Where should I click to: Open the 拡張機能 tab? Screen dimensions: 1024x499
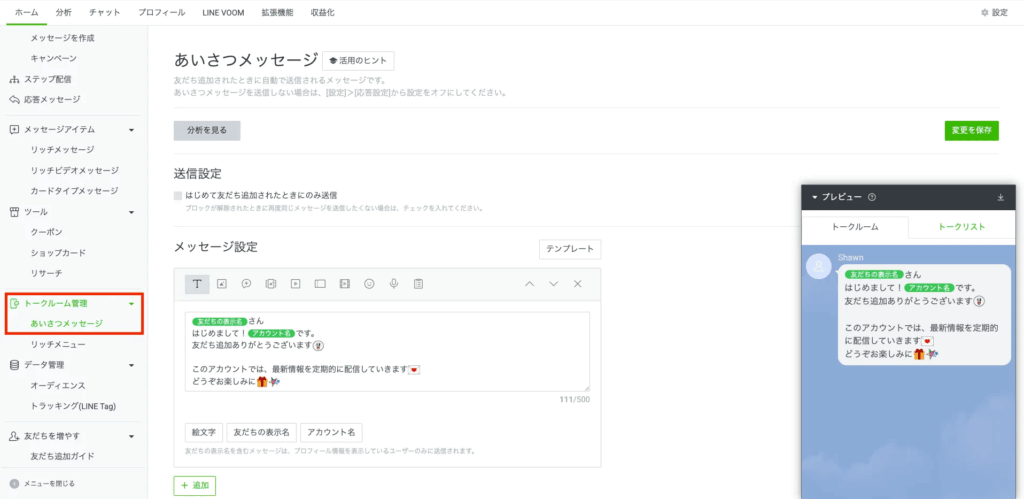pos(277,12)
